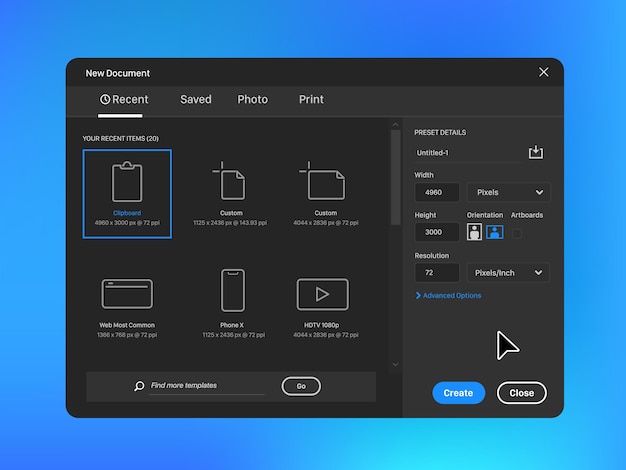Screen dimensions: 626x470
Task: Click the Resolution value field
Action: coord(437,273)
